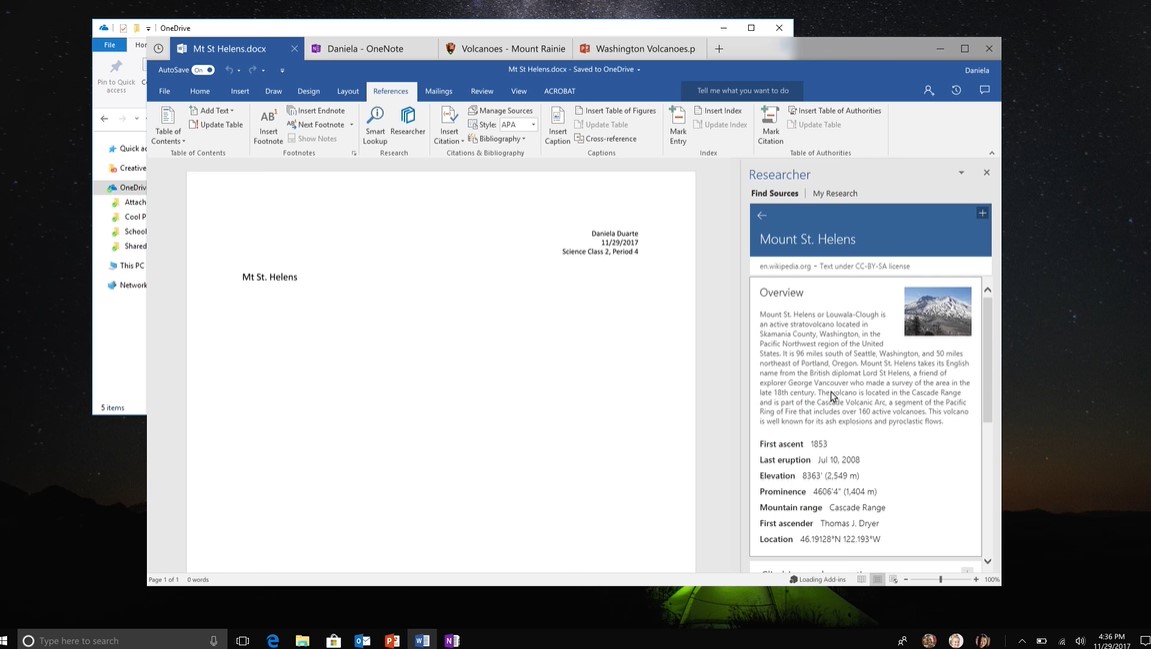This screenshot has width=1151, height=649.
Task: Open the File menu in Word
Action: pyautogui.click(x=164, y=91)
